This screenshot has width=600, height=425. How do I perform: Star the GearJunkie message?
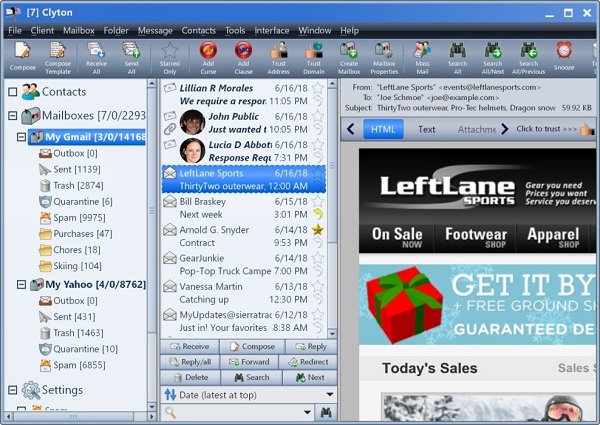click(318, 258)
